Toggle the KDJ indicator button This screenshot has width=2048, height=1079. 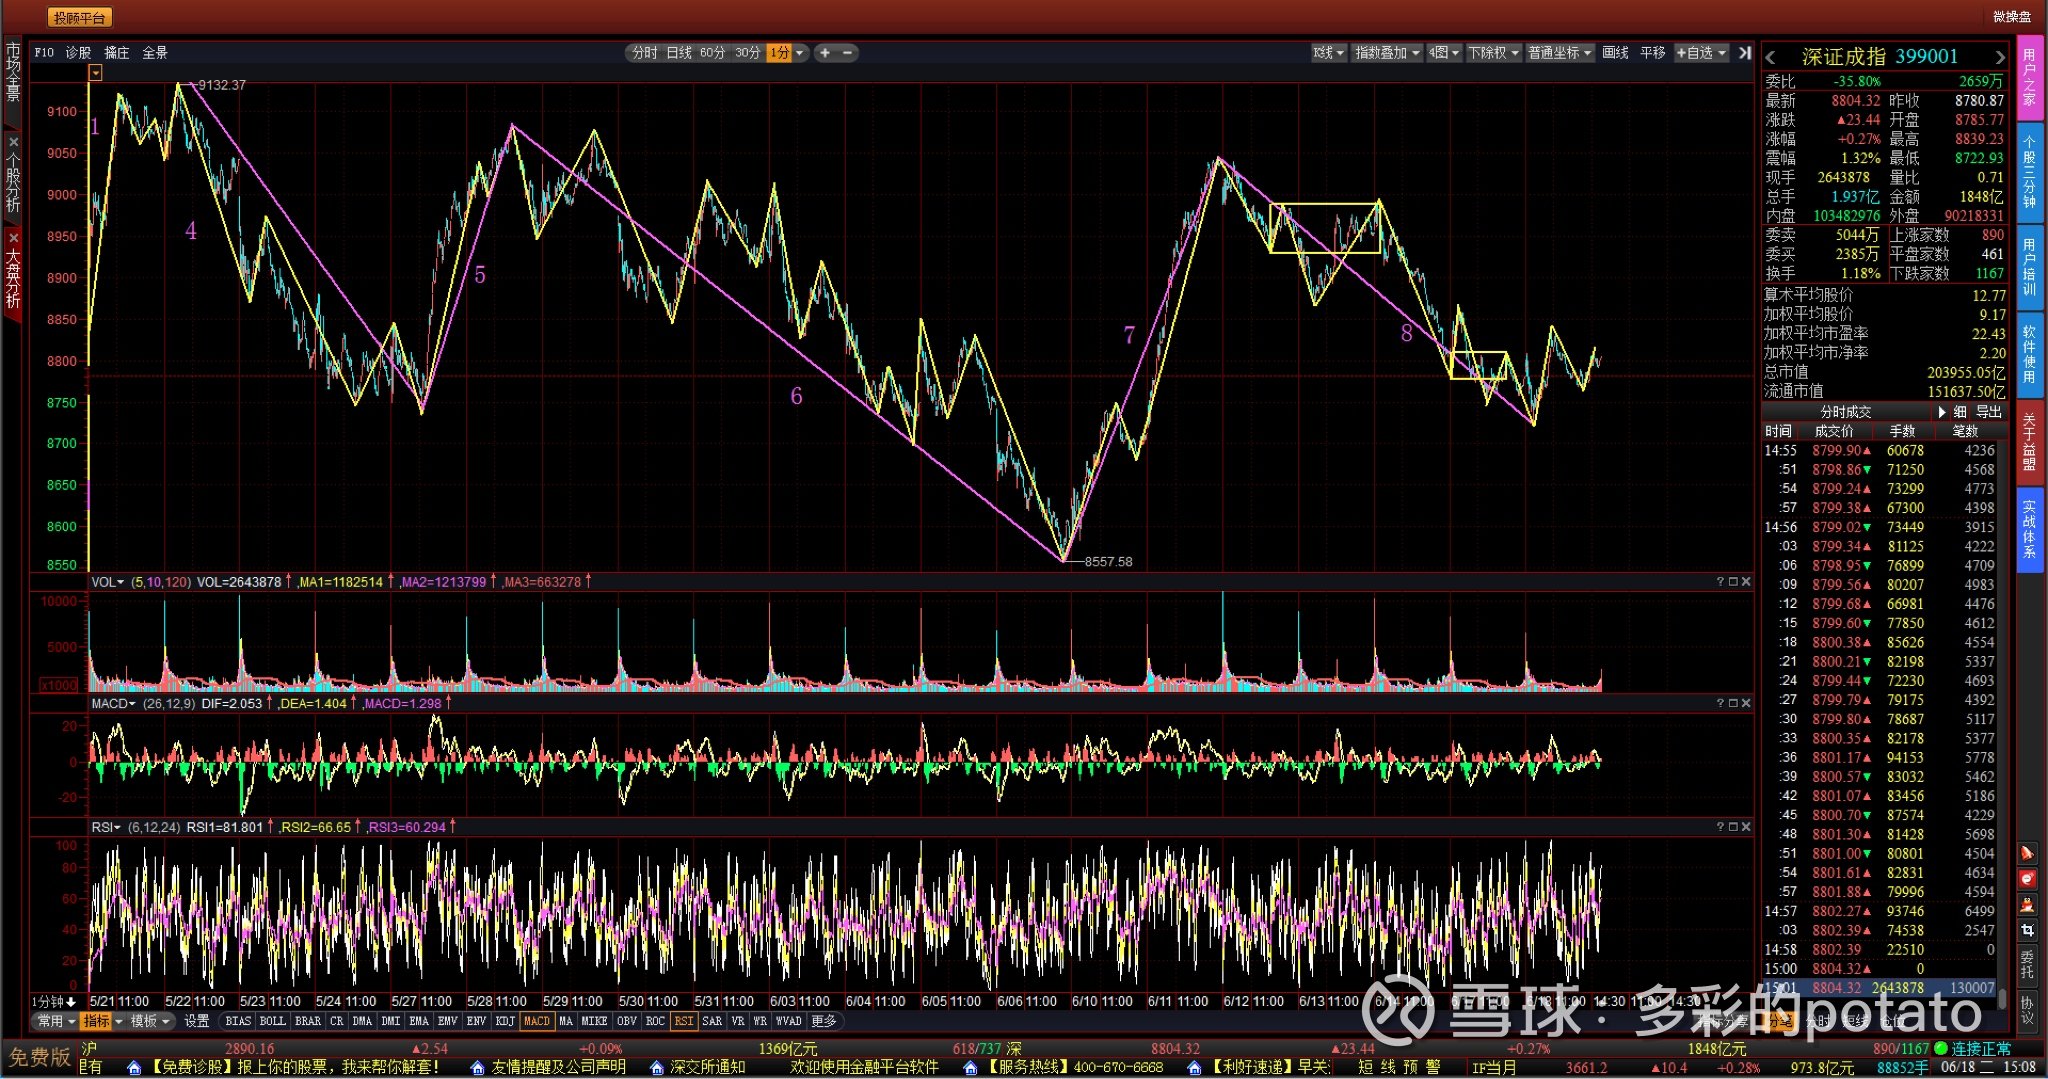tap(505, 1021)
